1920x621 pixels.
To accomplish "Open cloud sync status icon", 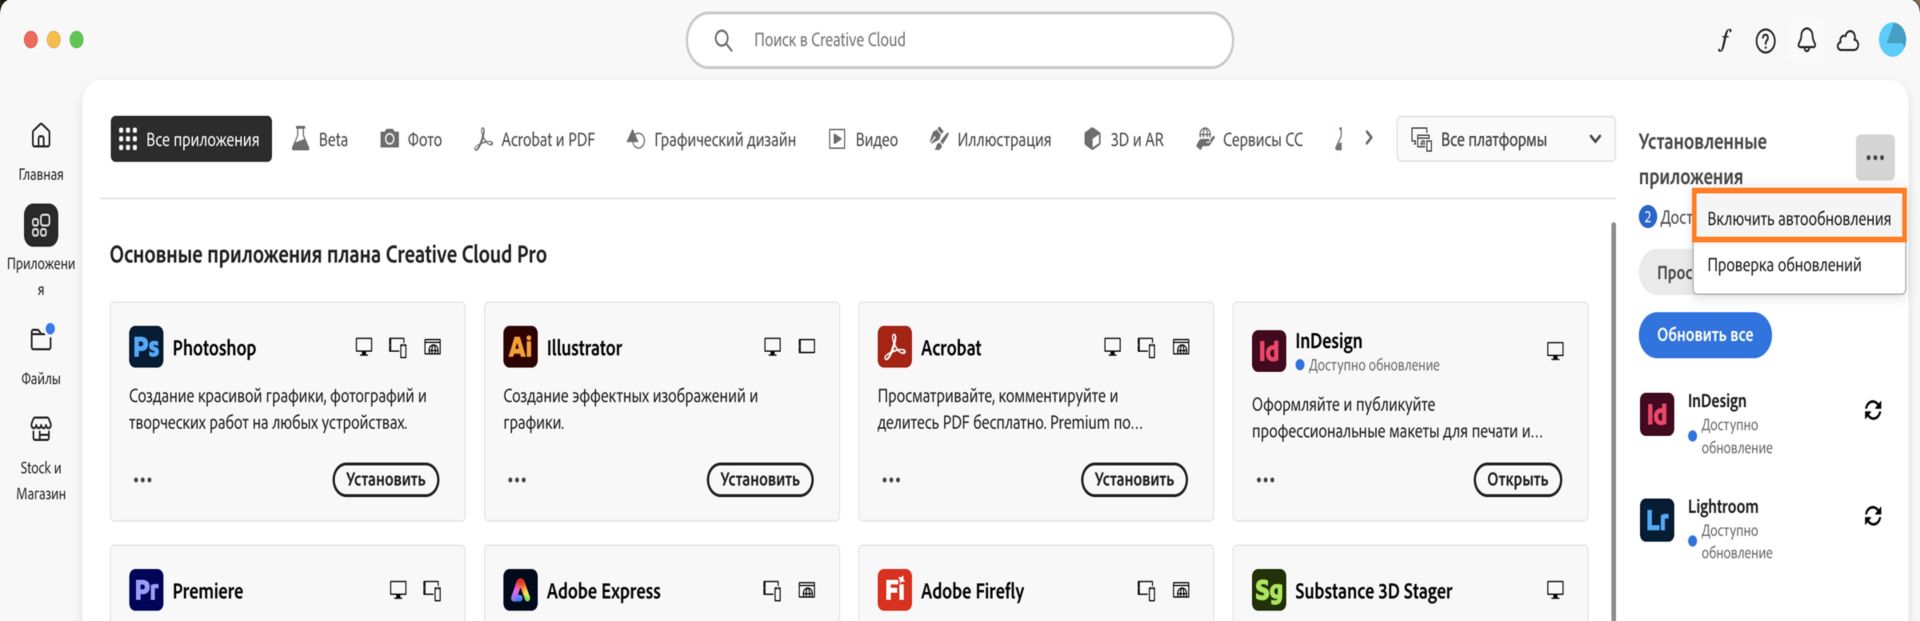I will [1848, 40].
